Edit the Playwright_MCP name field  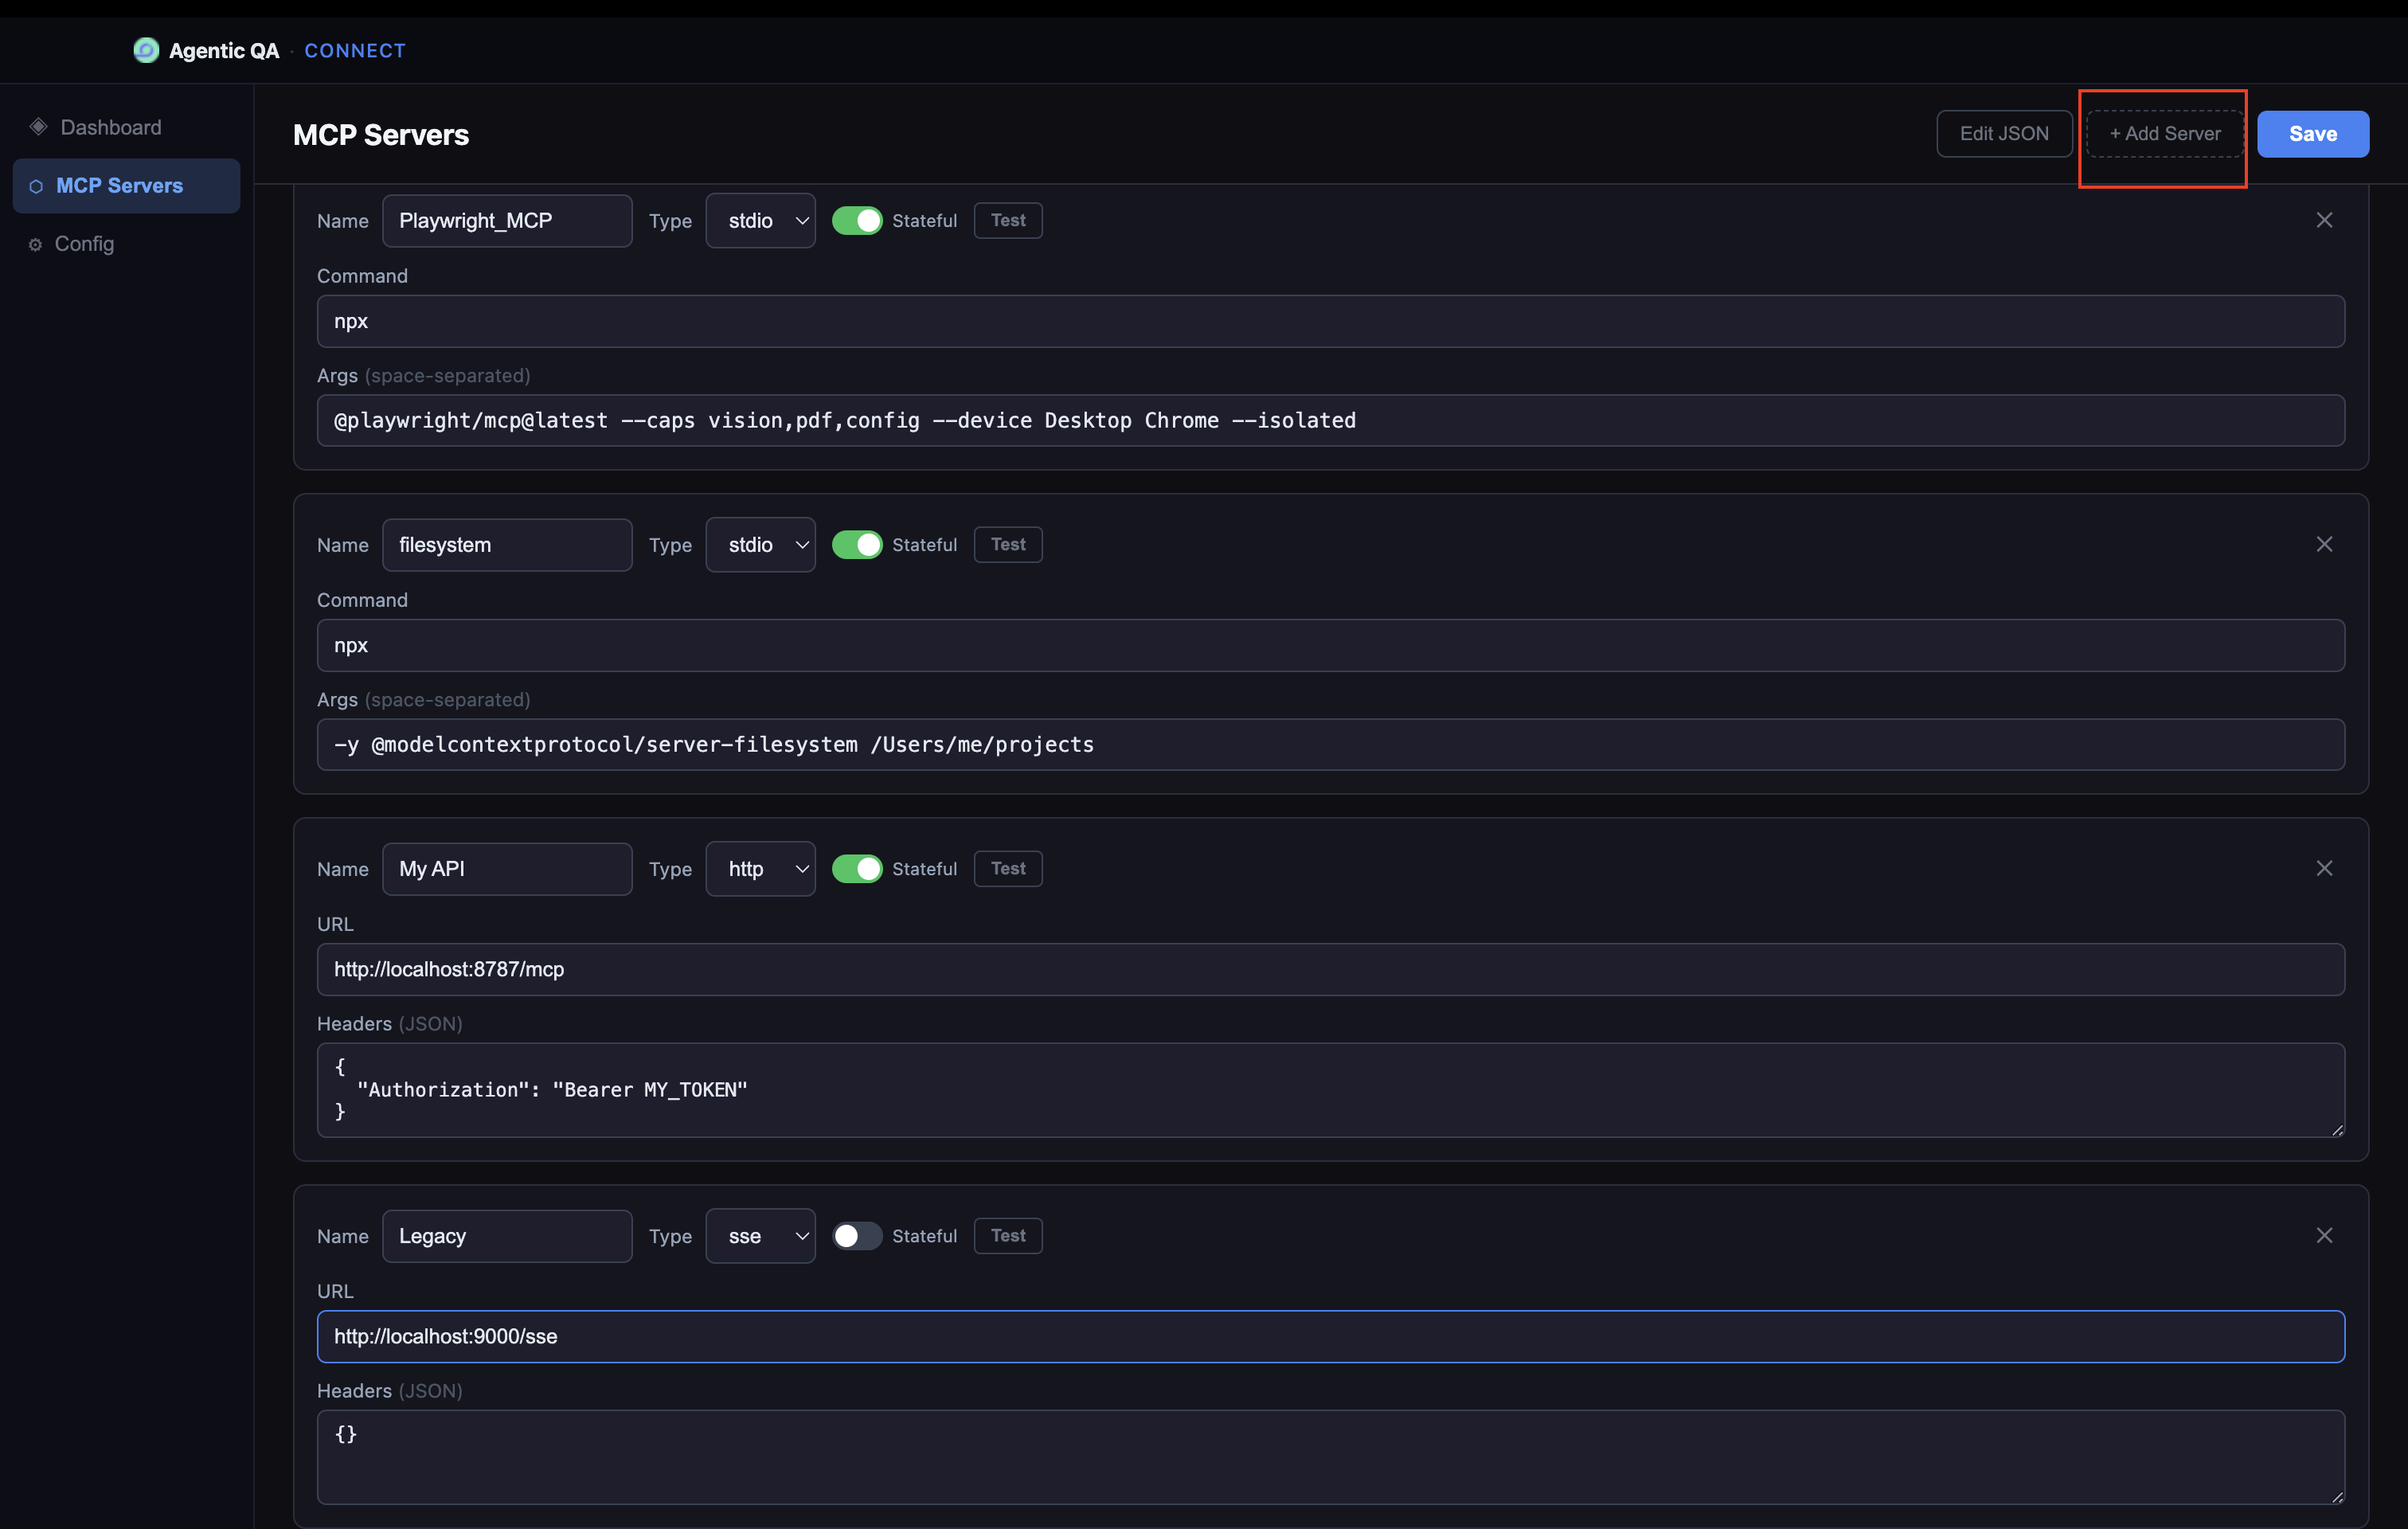coord(507,220)
